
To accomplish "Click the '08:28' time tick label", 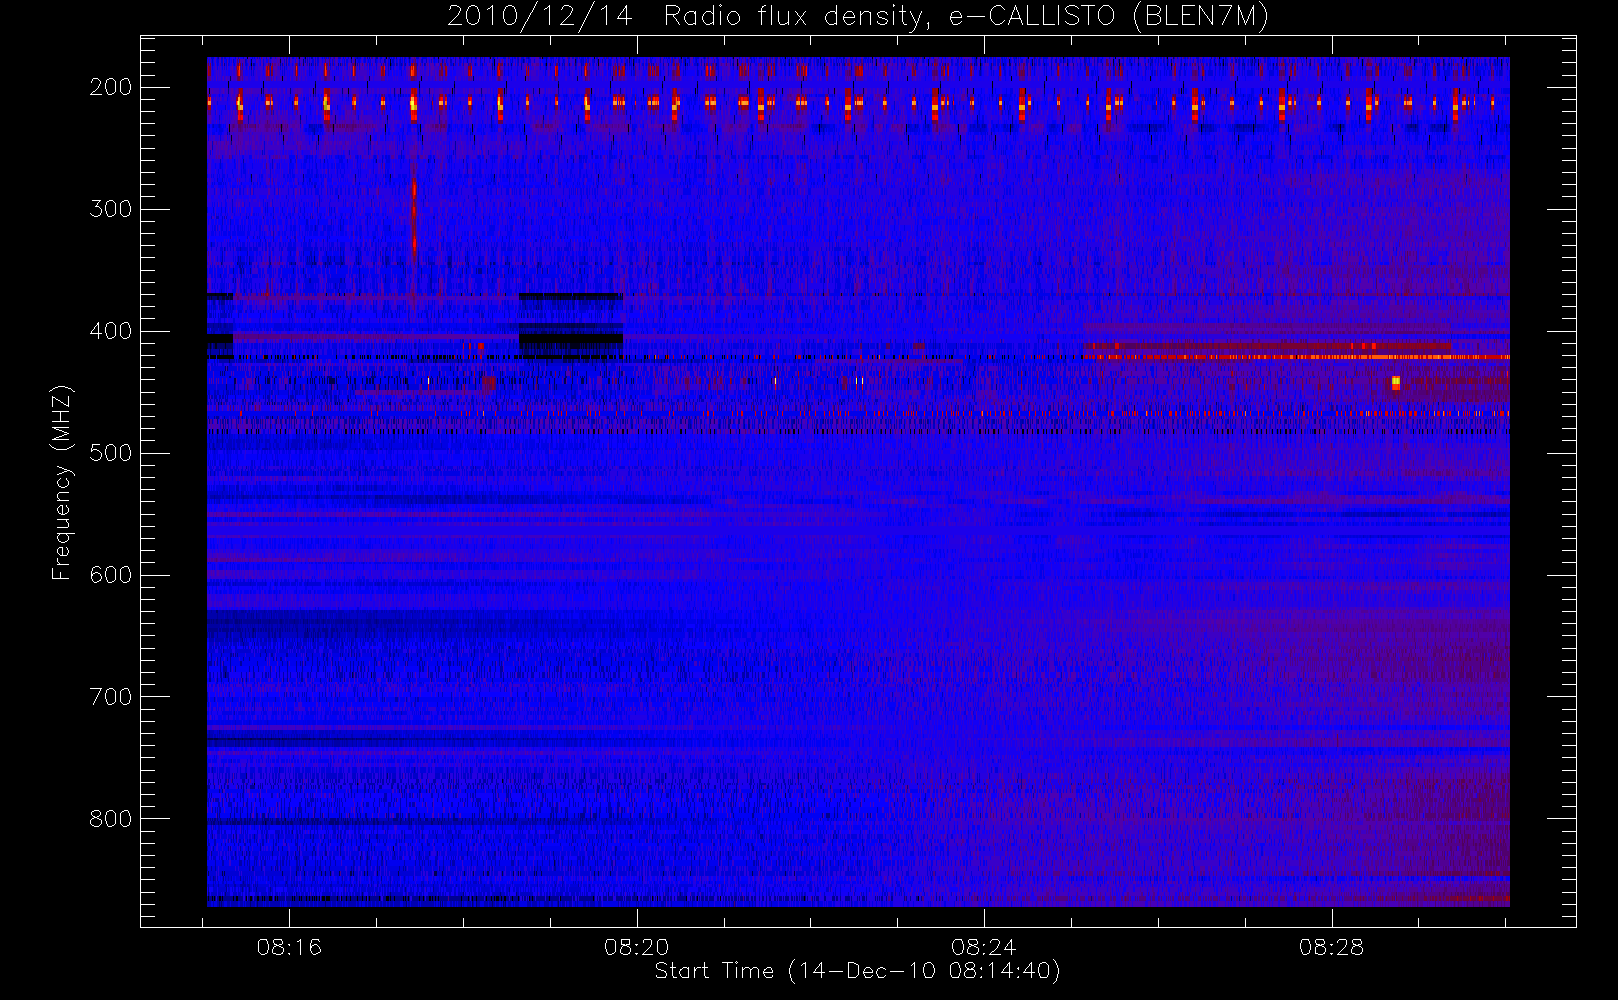I will coord(1332,947).
